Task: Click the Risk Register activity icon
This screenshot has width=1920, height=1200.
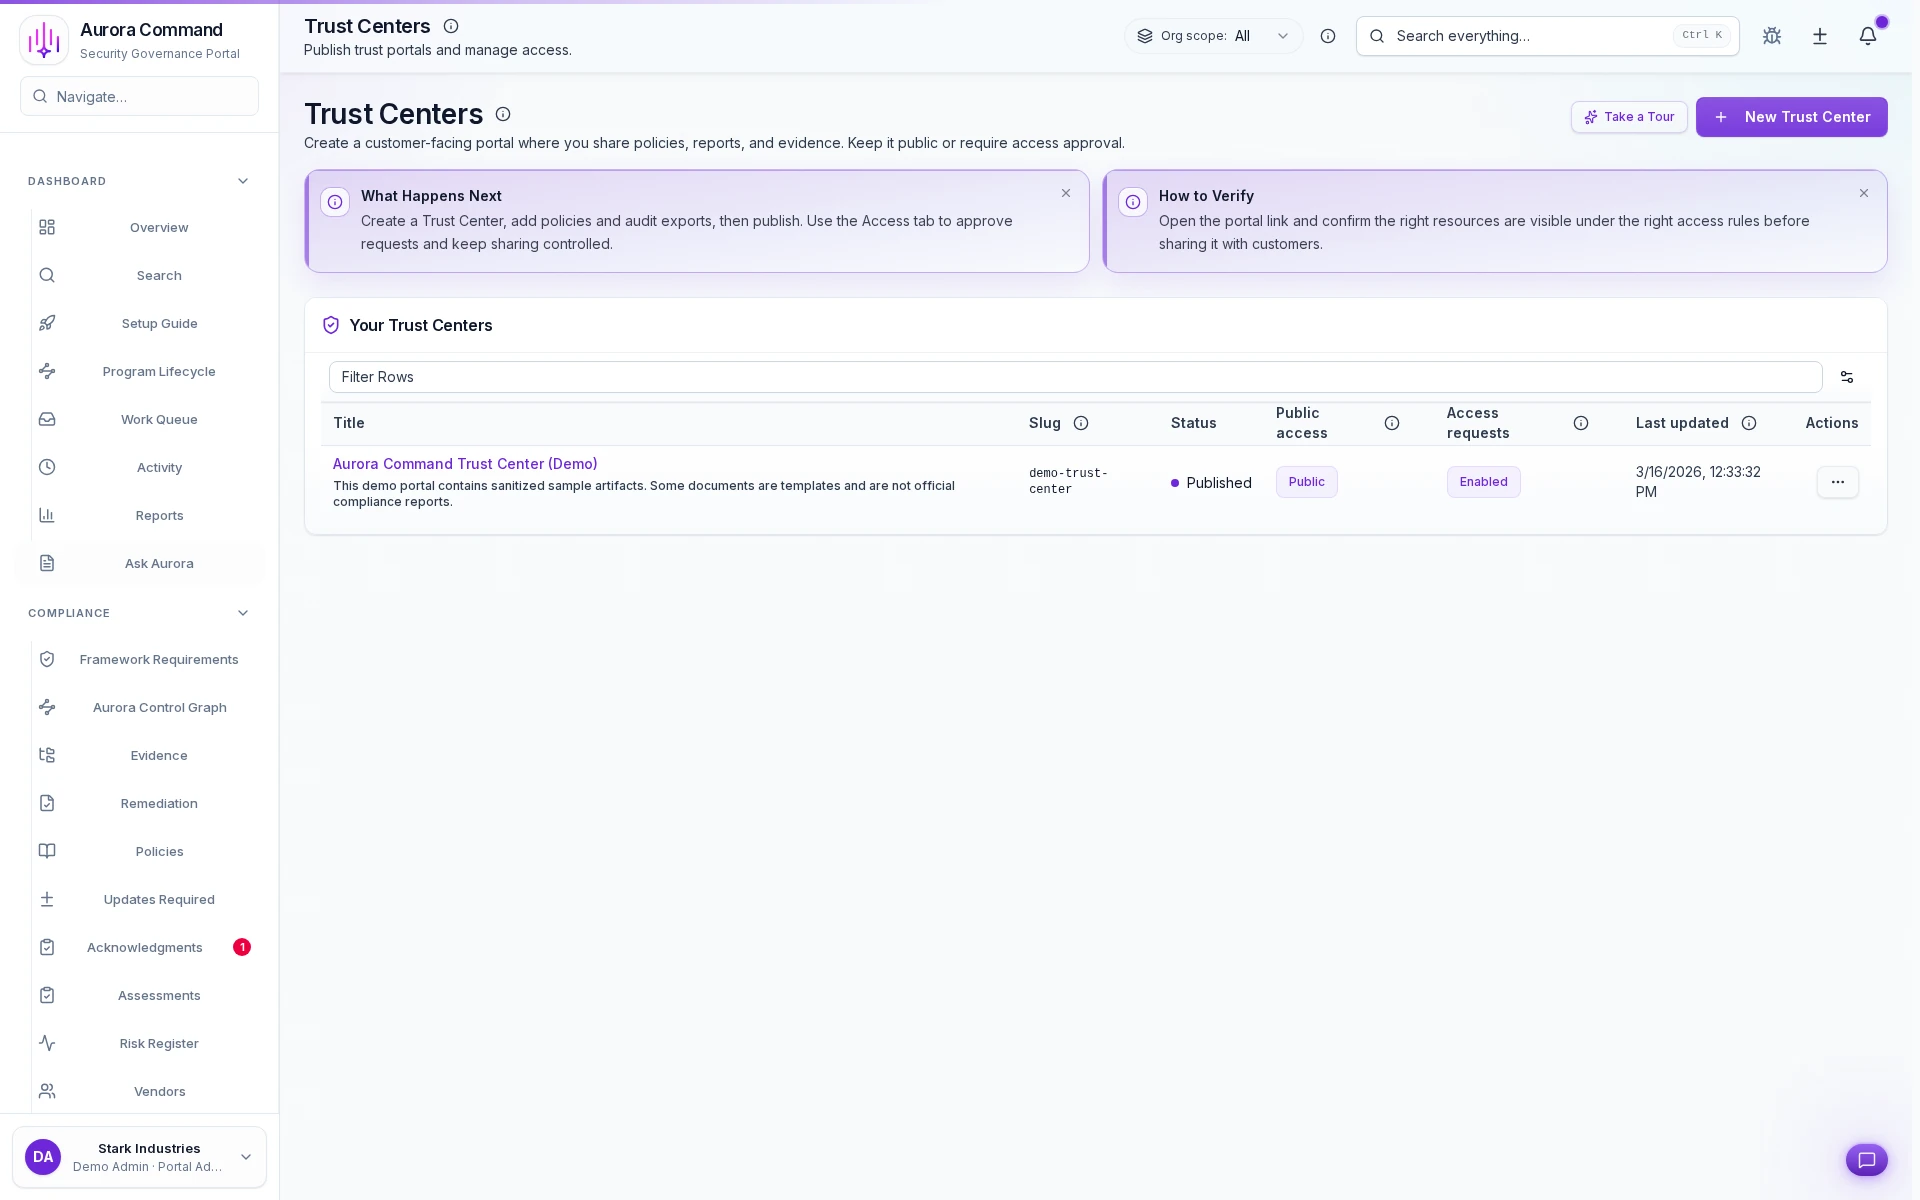Action: 47,1043
